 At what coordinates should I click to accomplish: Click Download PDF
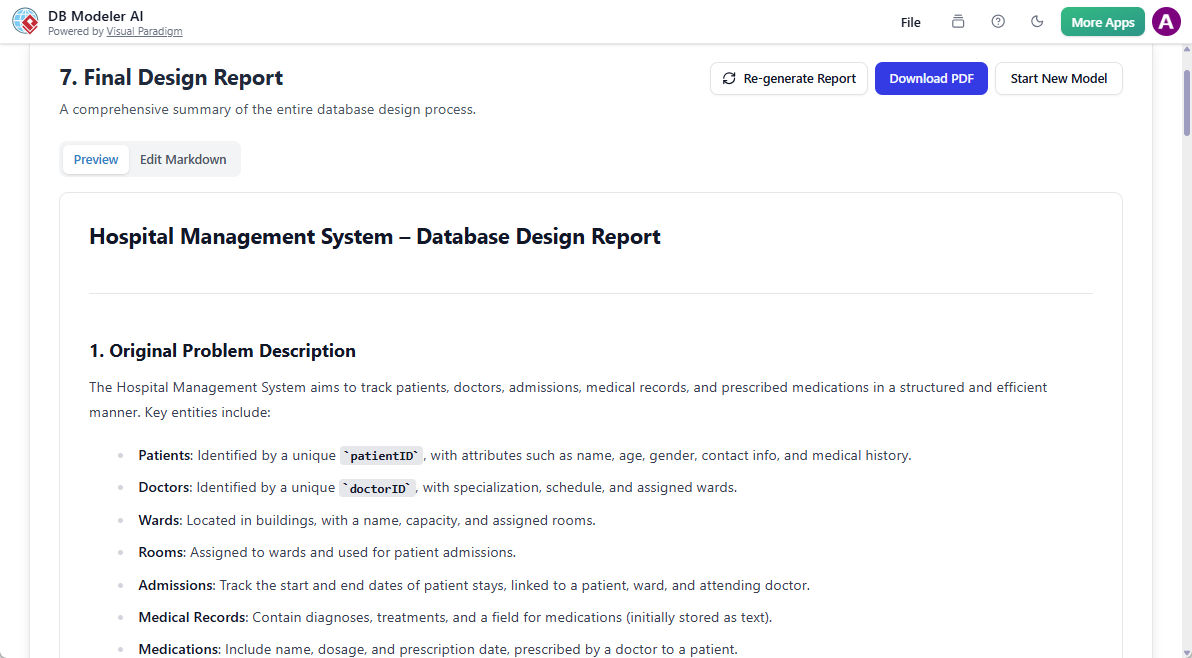pyautogui.click(x=931, y=78)
